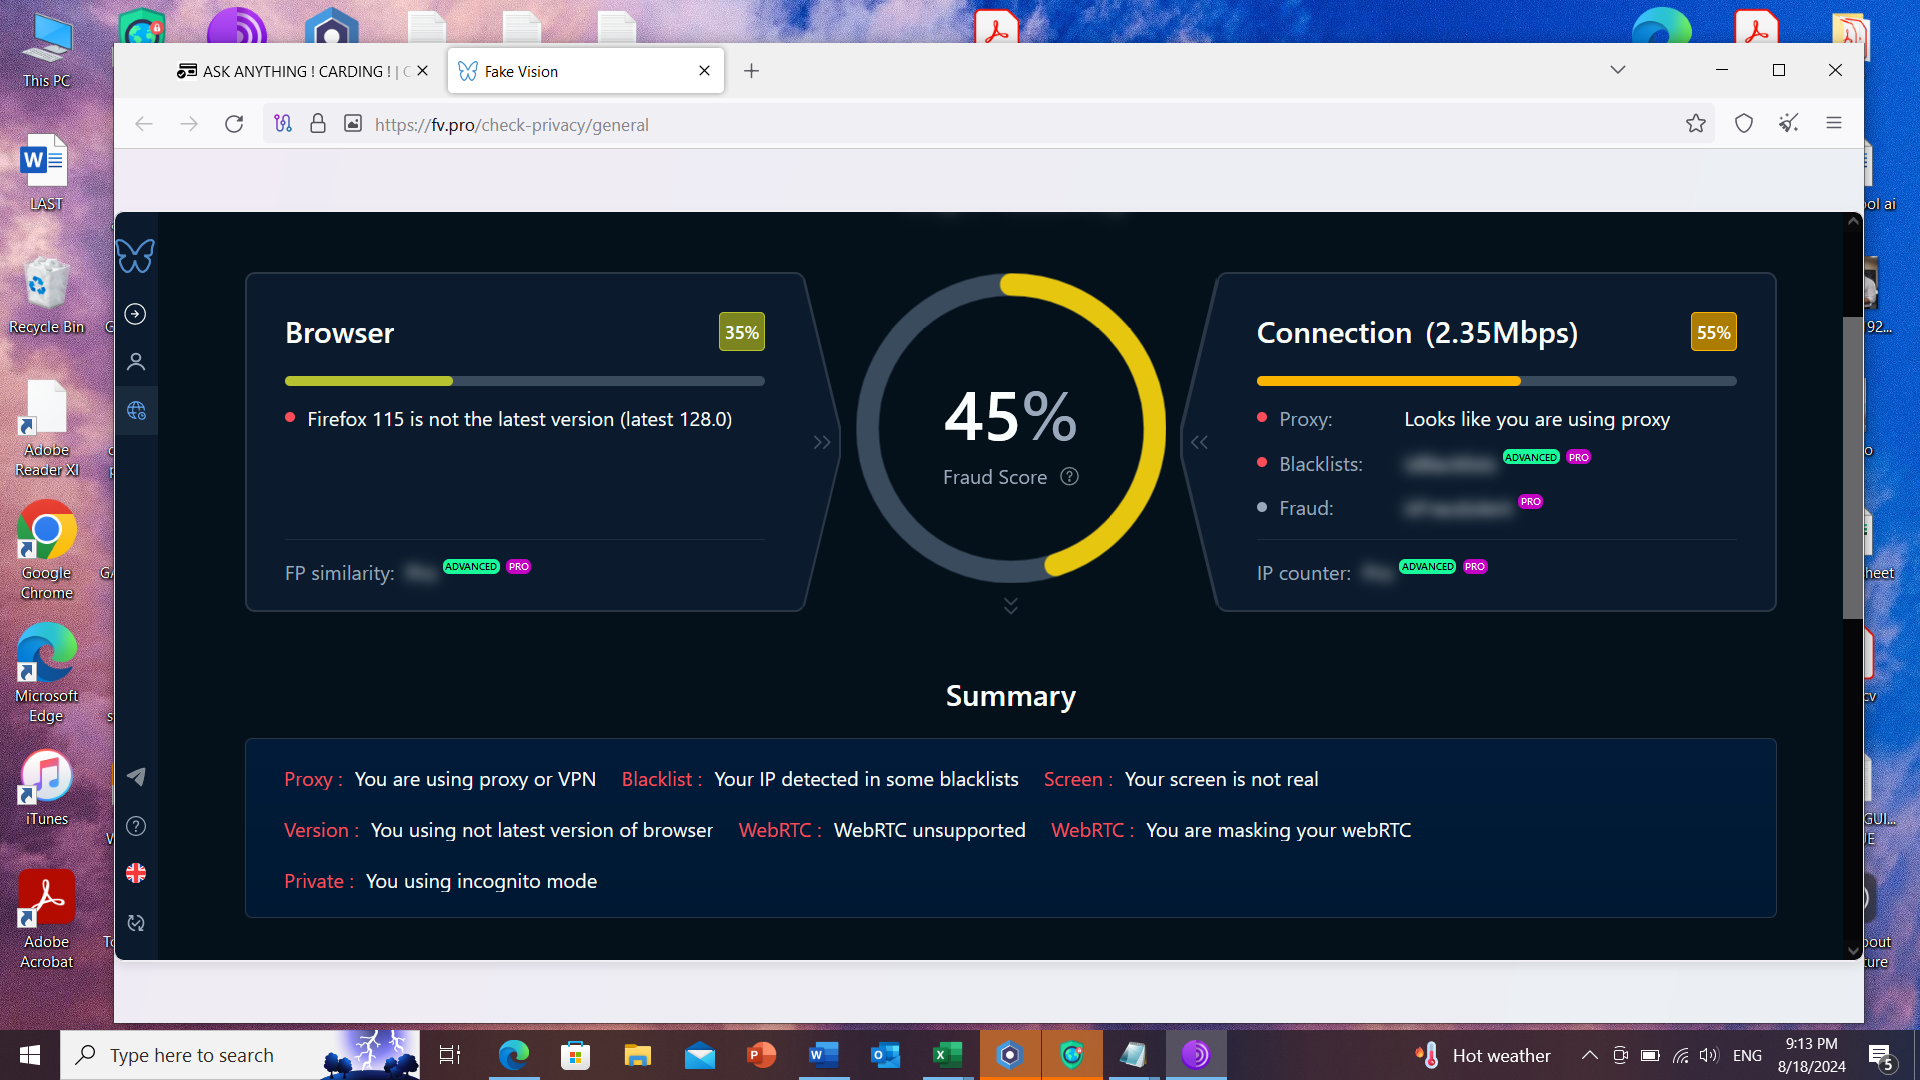Expand Connection panel left double-chevron
The image size is (1920, 1080).
[x=1199, y=442]
